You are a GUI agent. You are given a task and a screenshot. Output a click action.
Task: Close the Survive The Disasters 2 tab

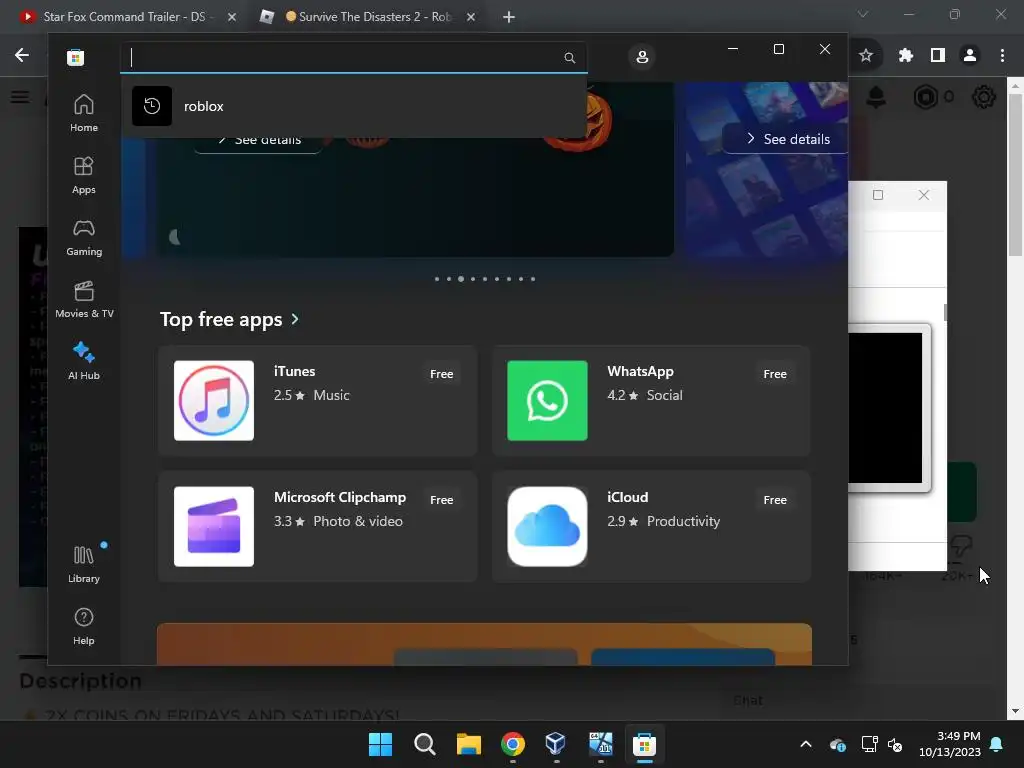pos(471,17)
